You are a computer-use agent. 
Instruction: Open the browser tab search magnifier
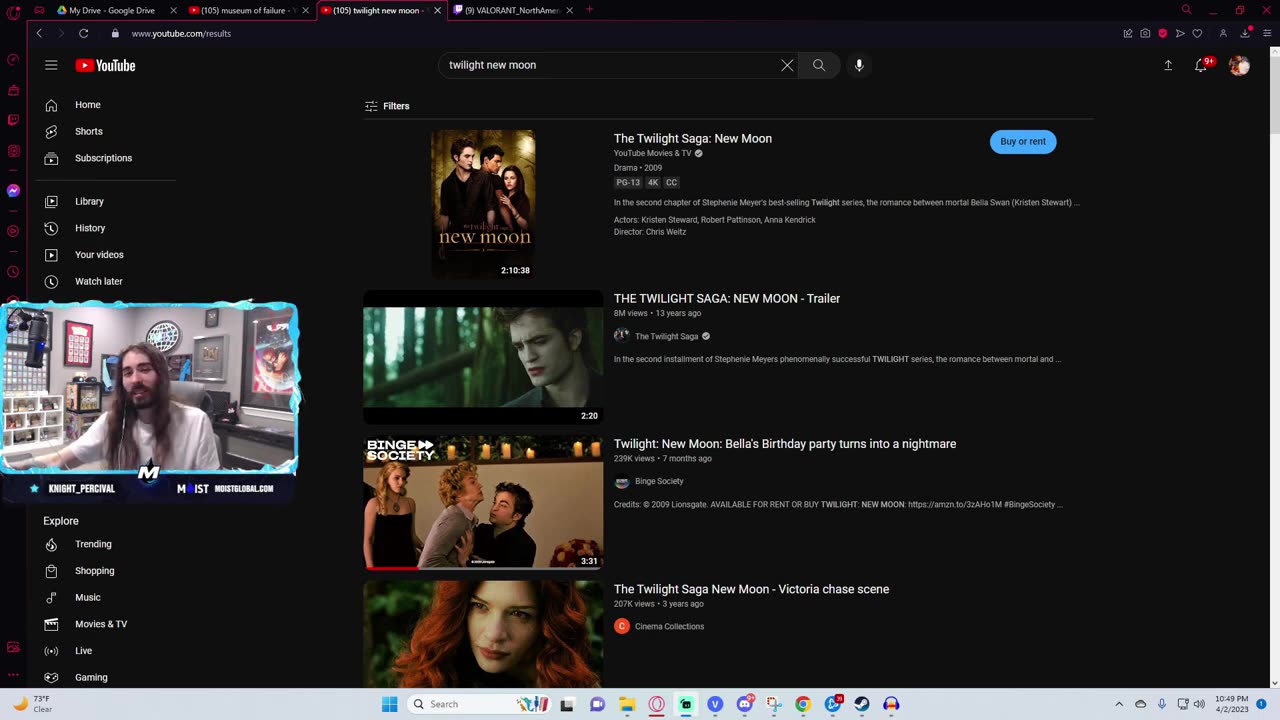coord(1186,10)
